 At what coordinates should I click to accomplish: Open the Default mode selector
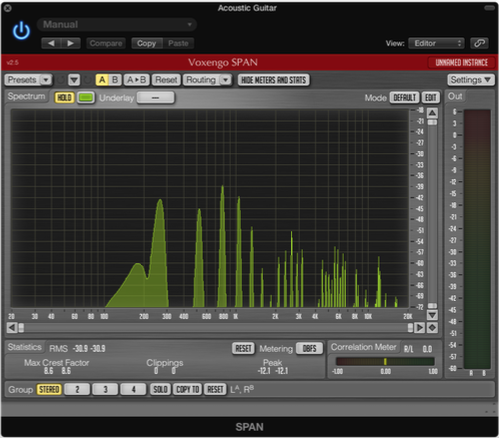coord(404,98)
